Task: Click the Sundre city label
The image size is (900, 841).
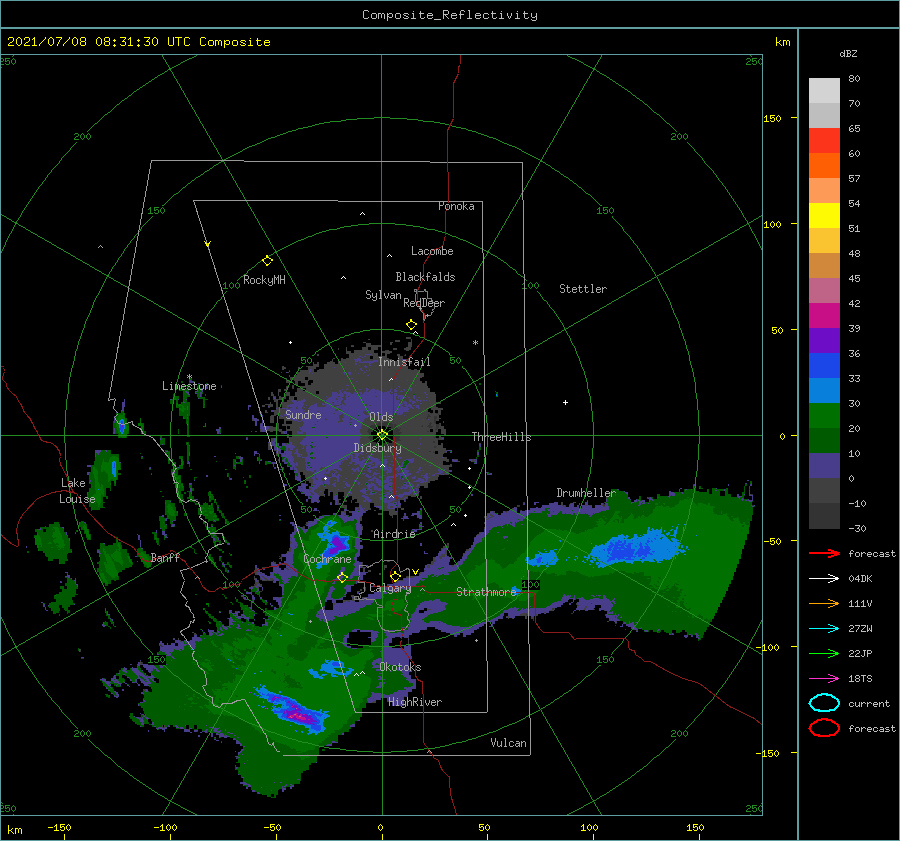Action: coord(303,414)
